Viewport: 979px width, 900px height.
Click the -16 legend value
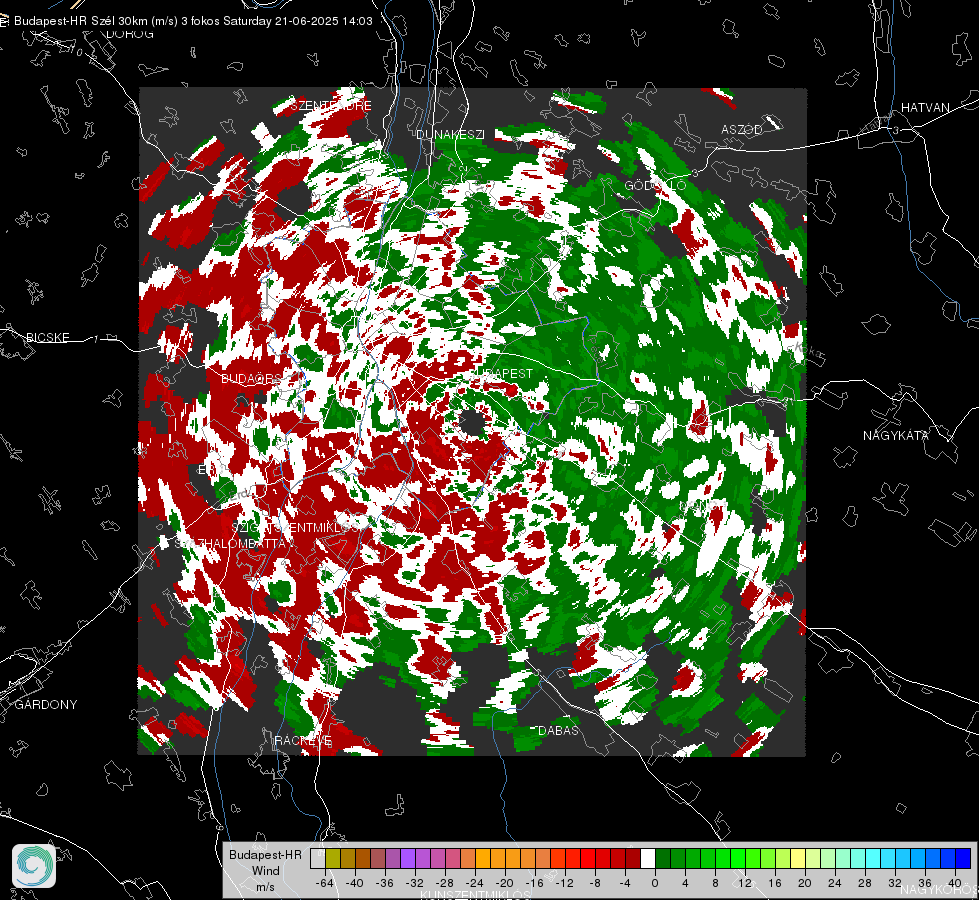click(535, 883)
